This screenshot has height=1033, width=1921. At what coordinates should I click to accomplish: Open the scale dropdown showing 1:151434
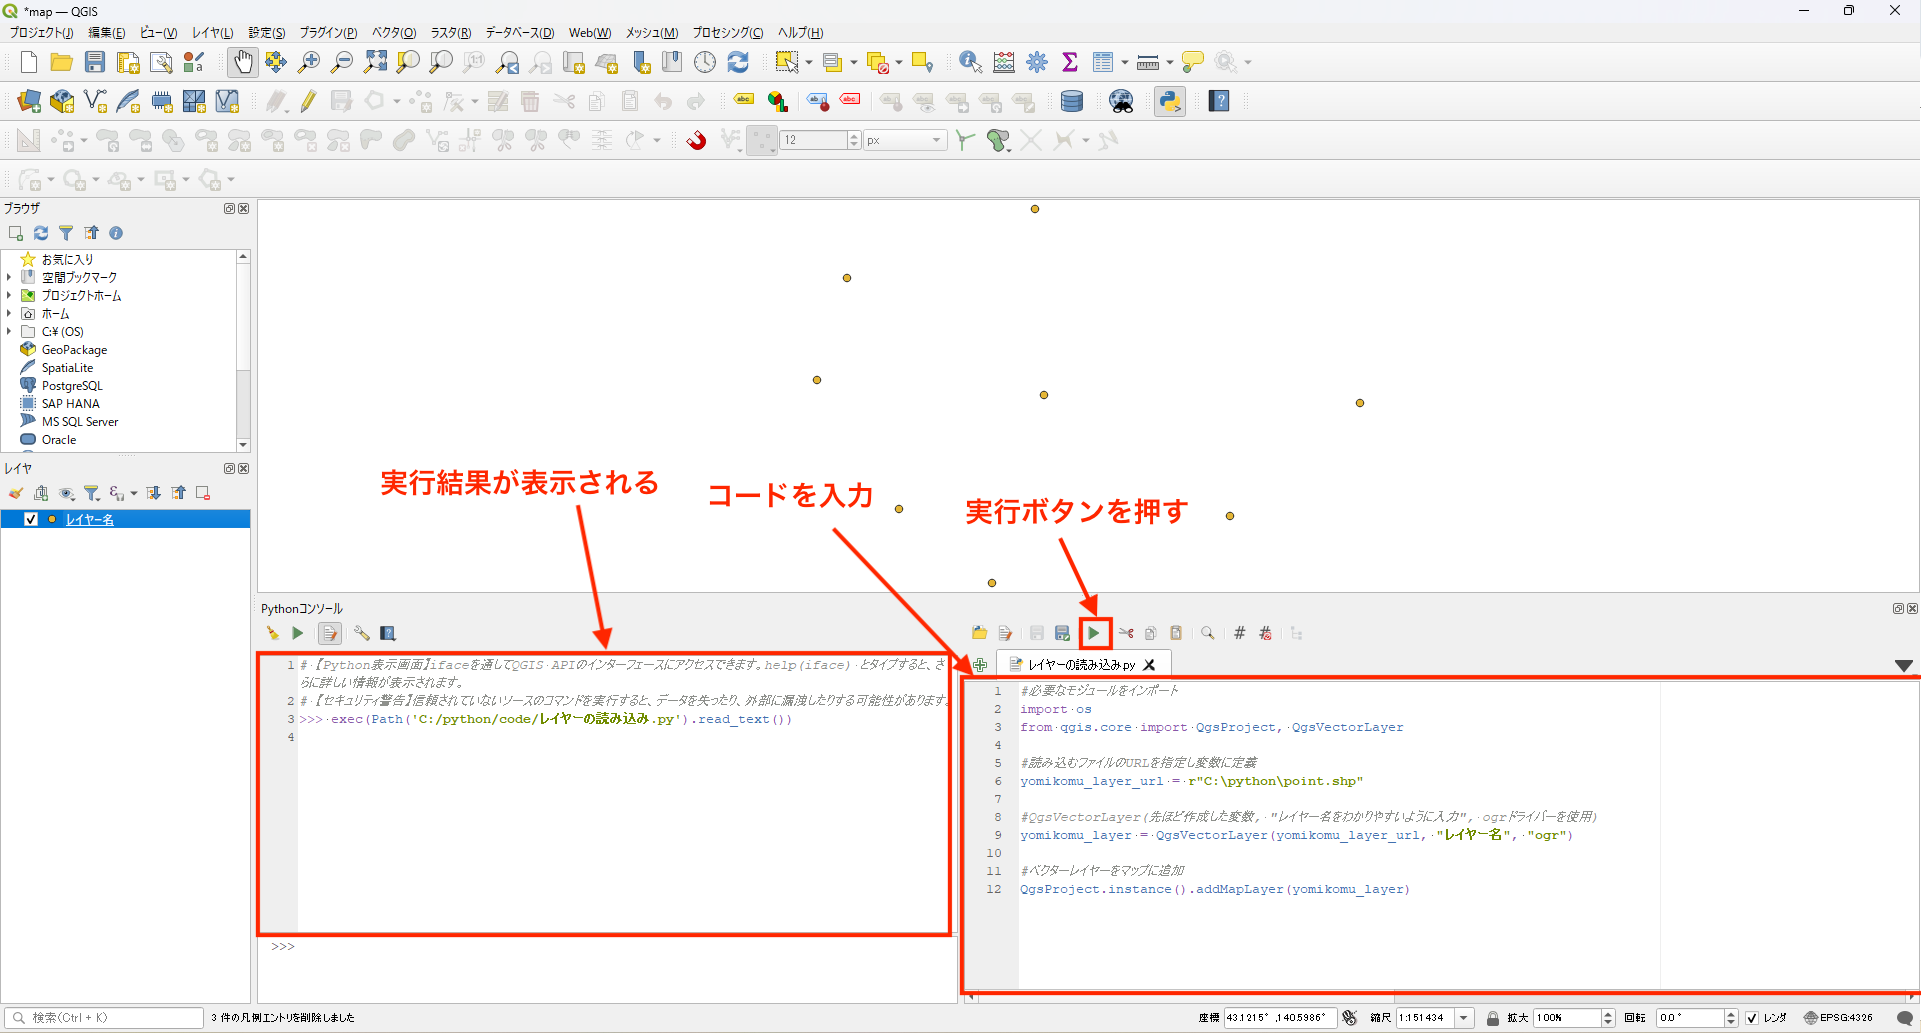point(1463,1017)
